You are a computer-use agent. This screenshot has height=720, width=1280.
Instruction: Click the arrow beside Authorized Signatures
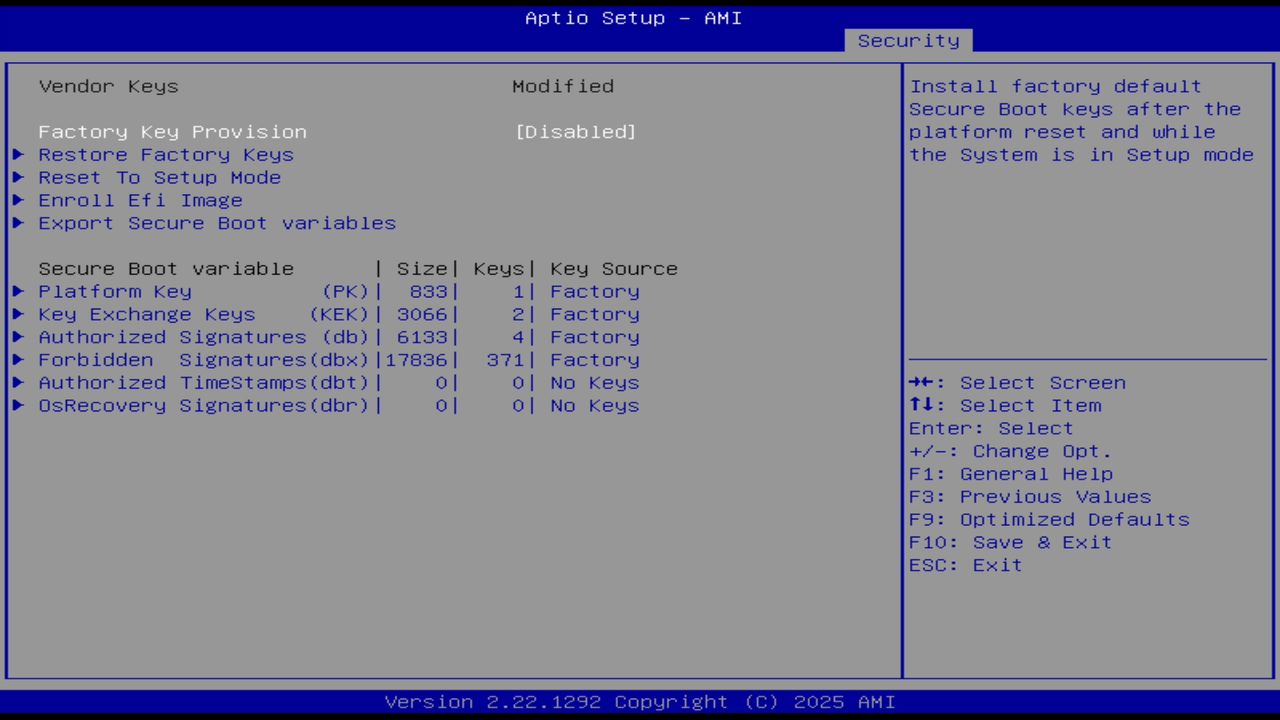[18, 337]
